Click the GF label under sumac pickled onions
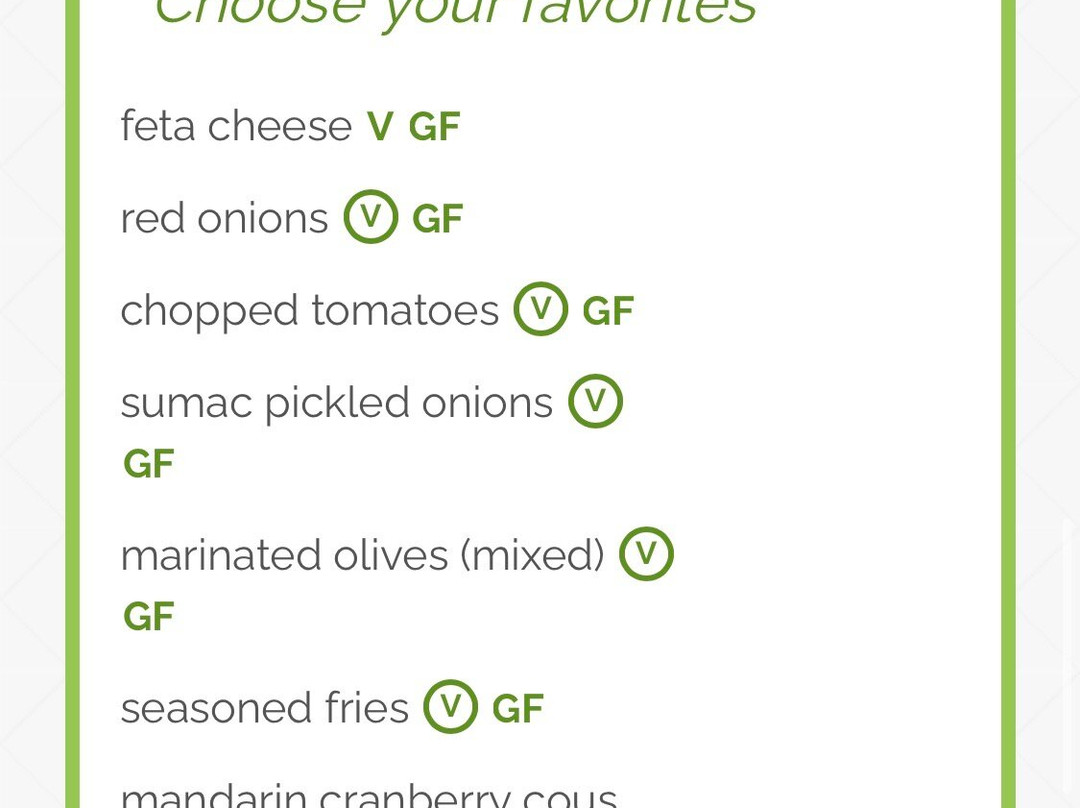This screenshot has height=808, width=1080. pyautogui.click(x=149, y=464)
